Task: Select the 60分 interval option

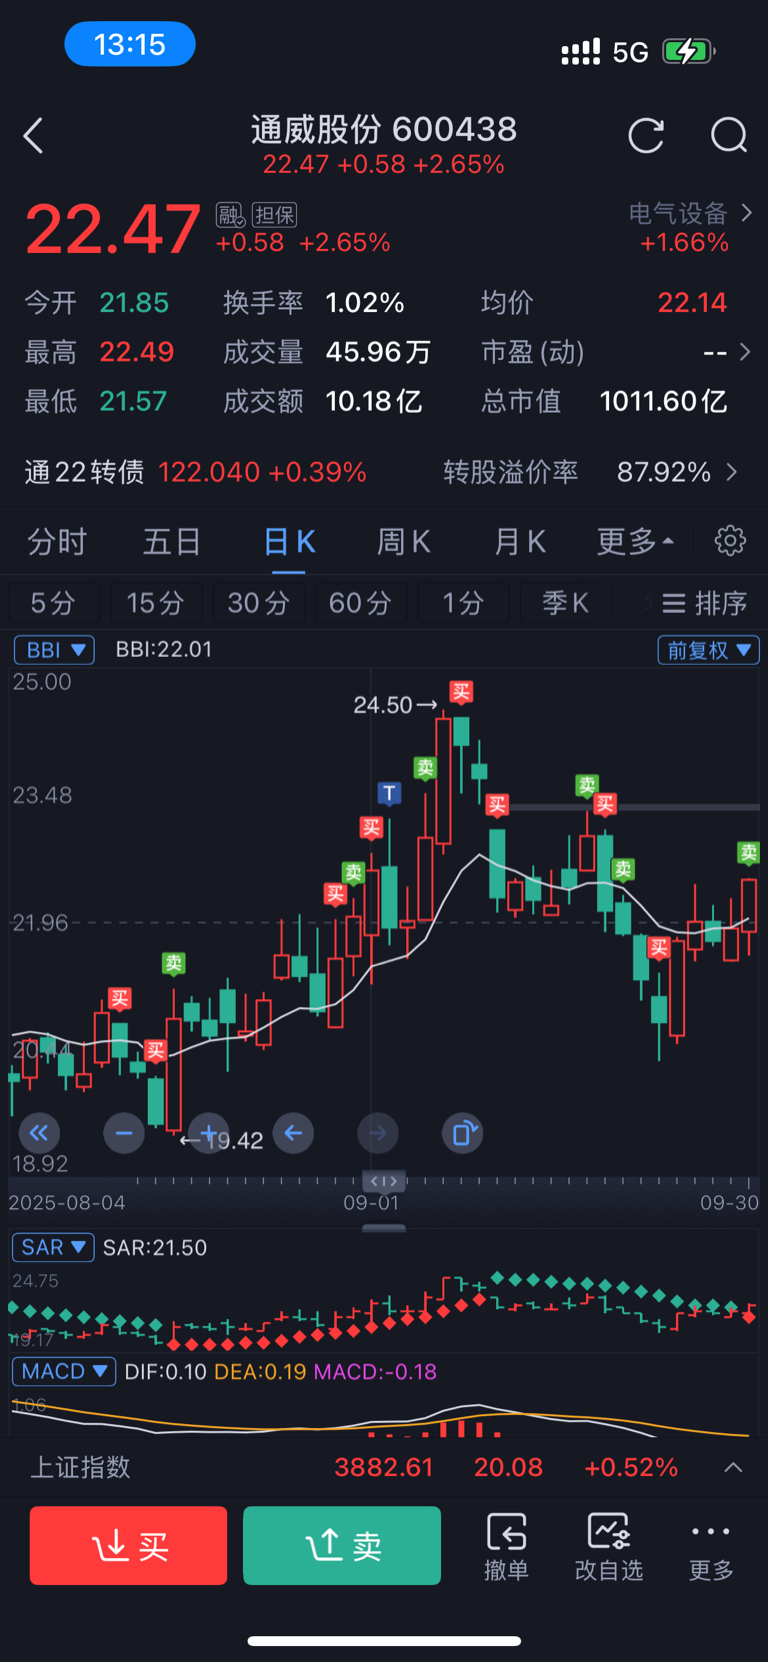Action: click(360, 603)
